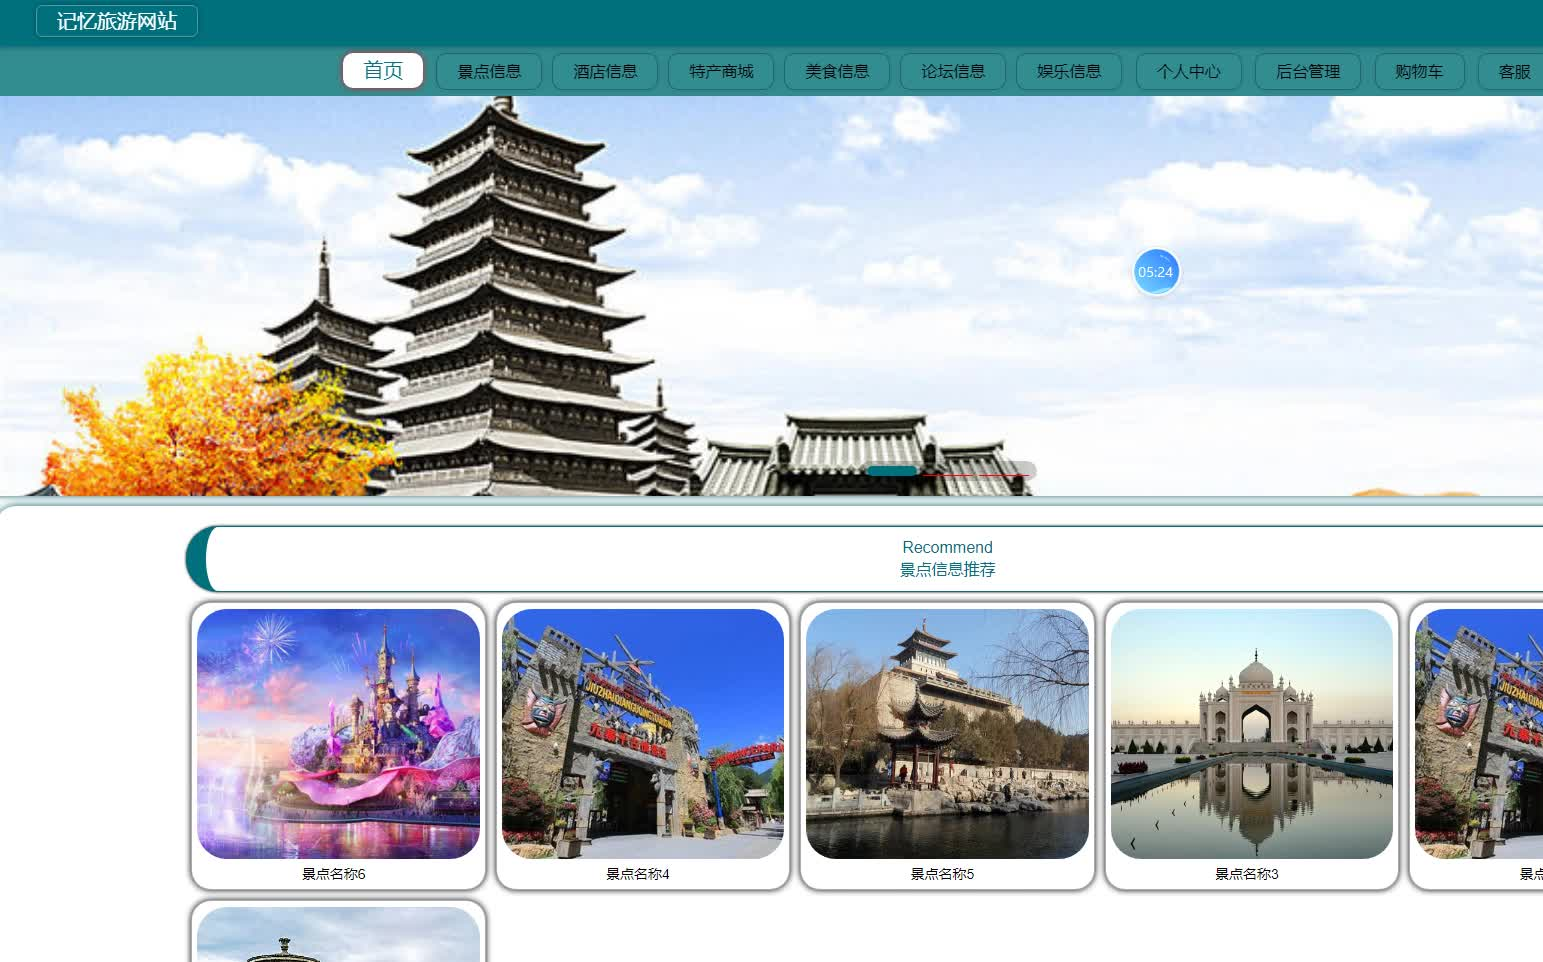Click the blue 05:24 timer bubble

1156,272
